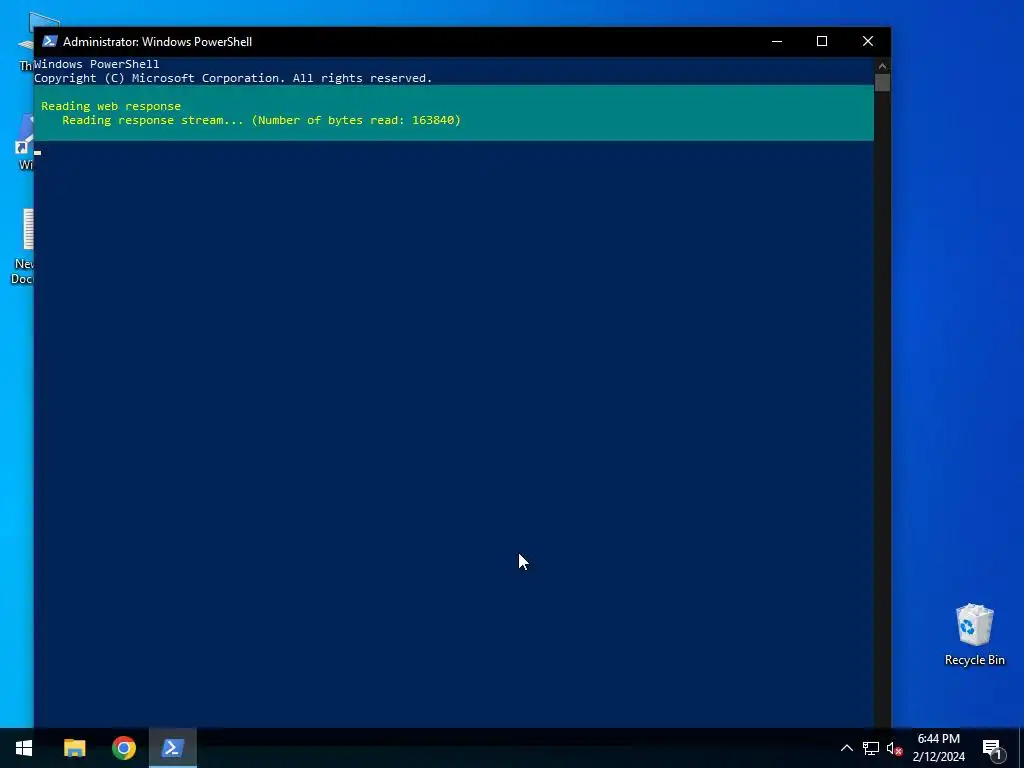The height and width of the screenshot is (768, 1024).
Task: Click the PowerShell vertical scrollbar thumb
Action: (882, 83)
